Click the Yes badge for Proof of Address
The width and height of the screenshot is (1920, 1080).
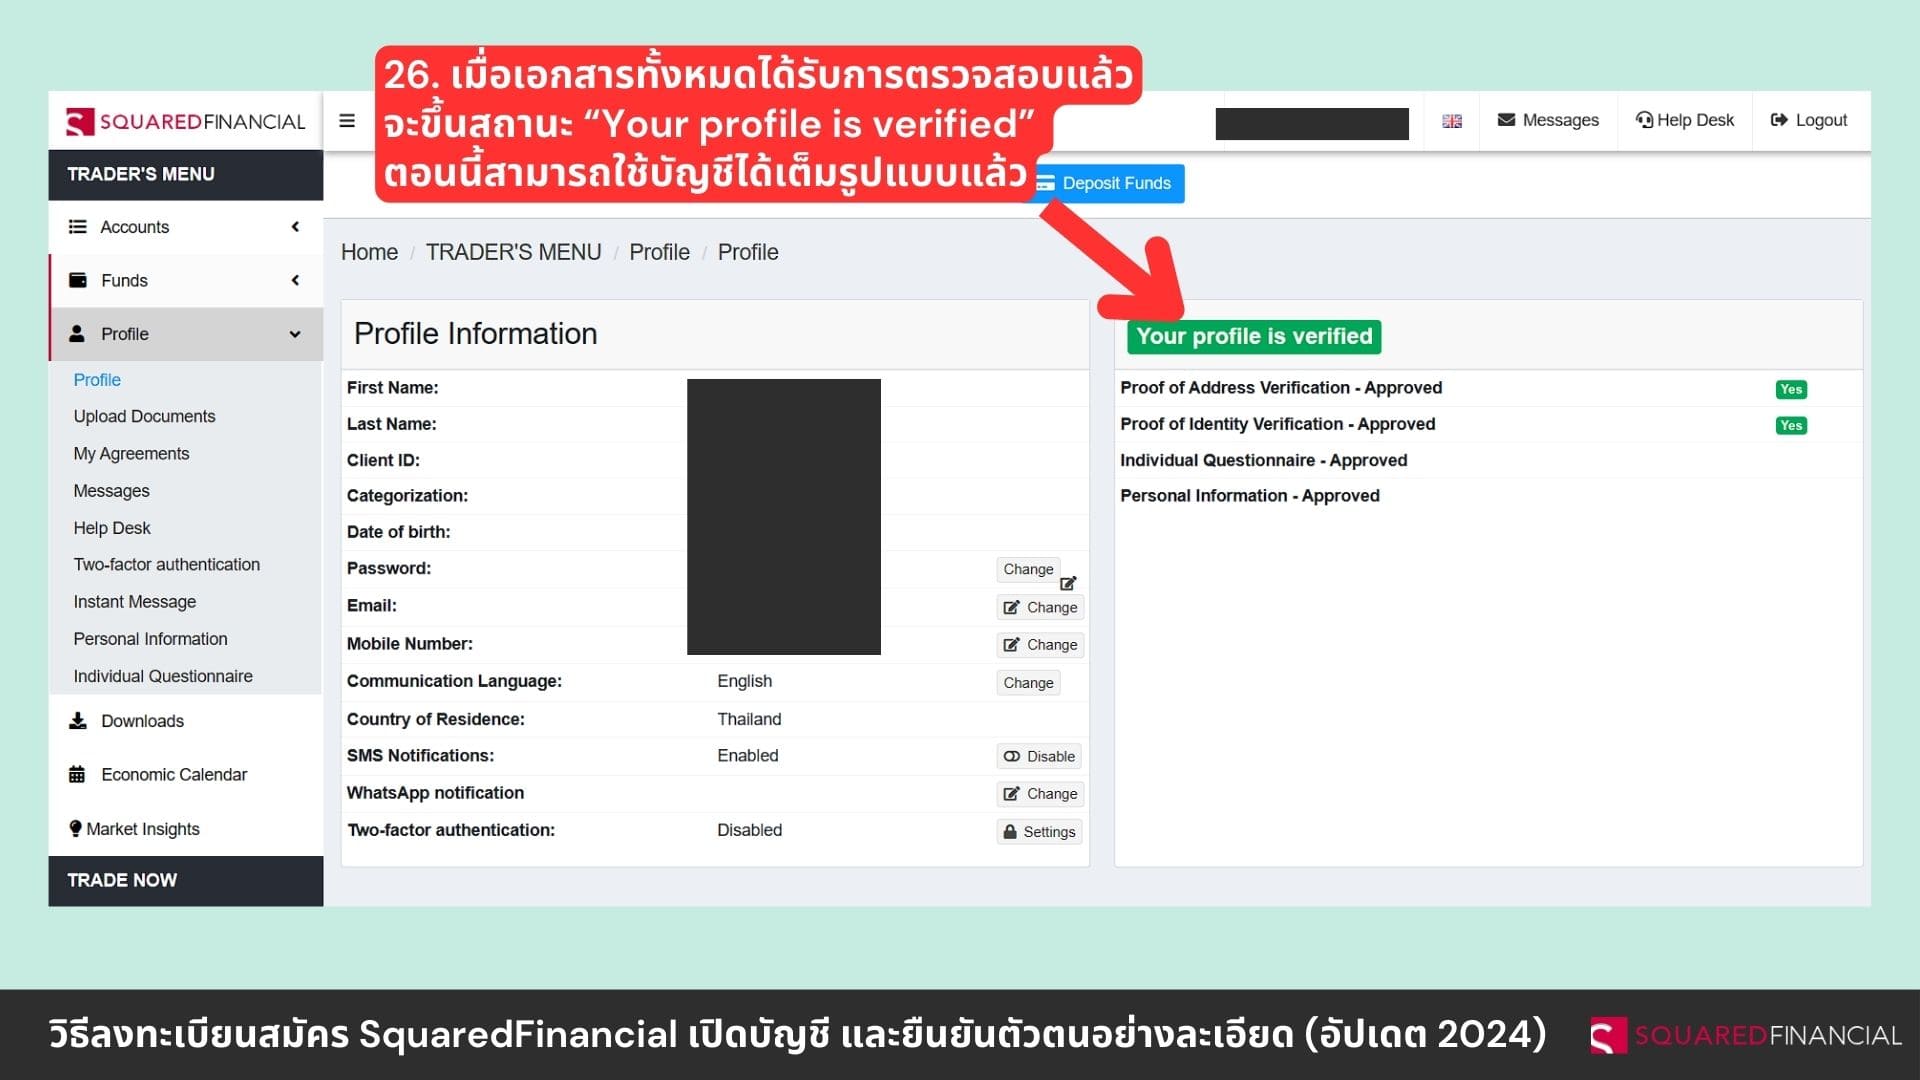(1790, 389)
